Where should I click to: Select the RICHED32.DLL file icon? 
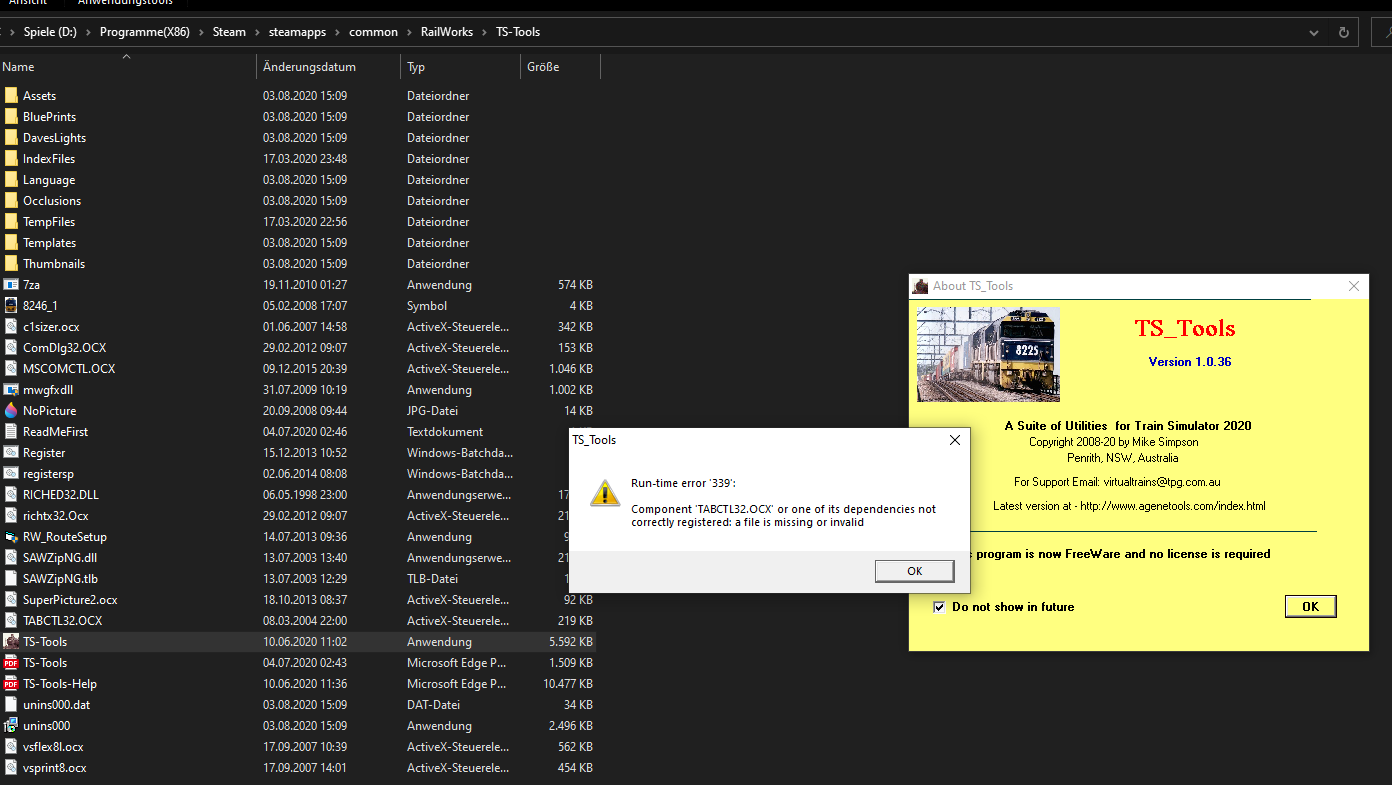[x=11, y=495]
